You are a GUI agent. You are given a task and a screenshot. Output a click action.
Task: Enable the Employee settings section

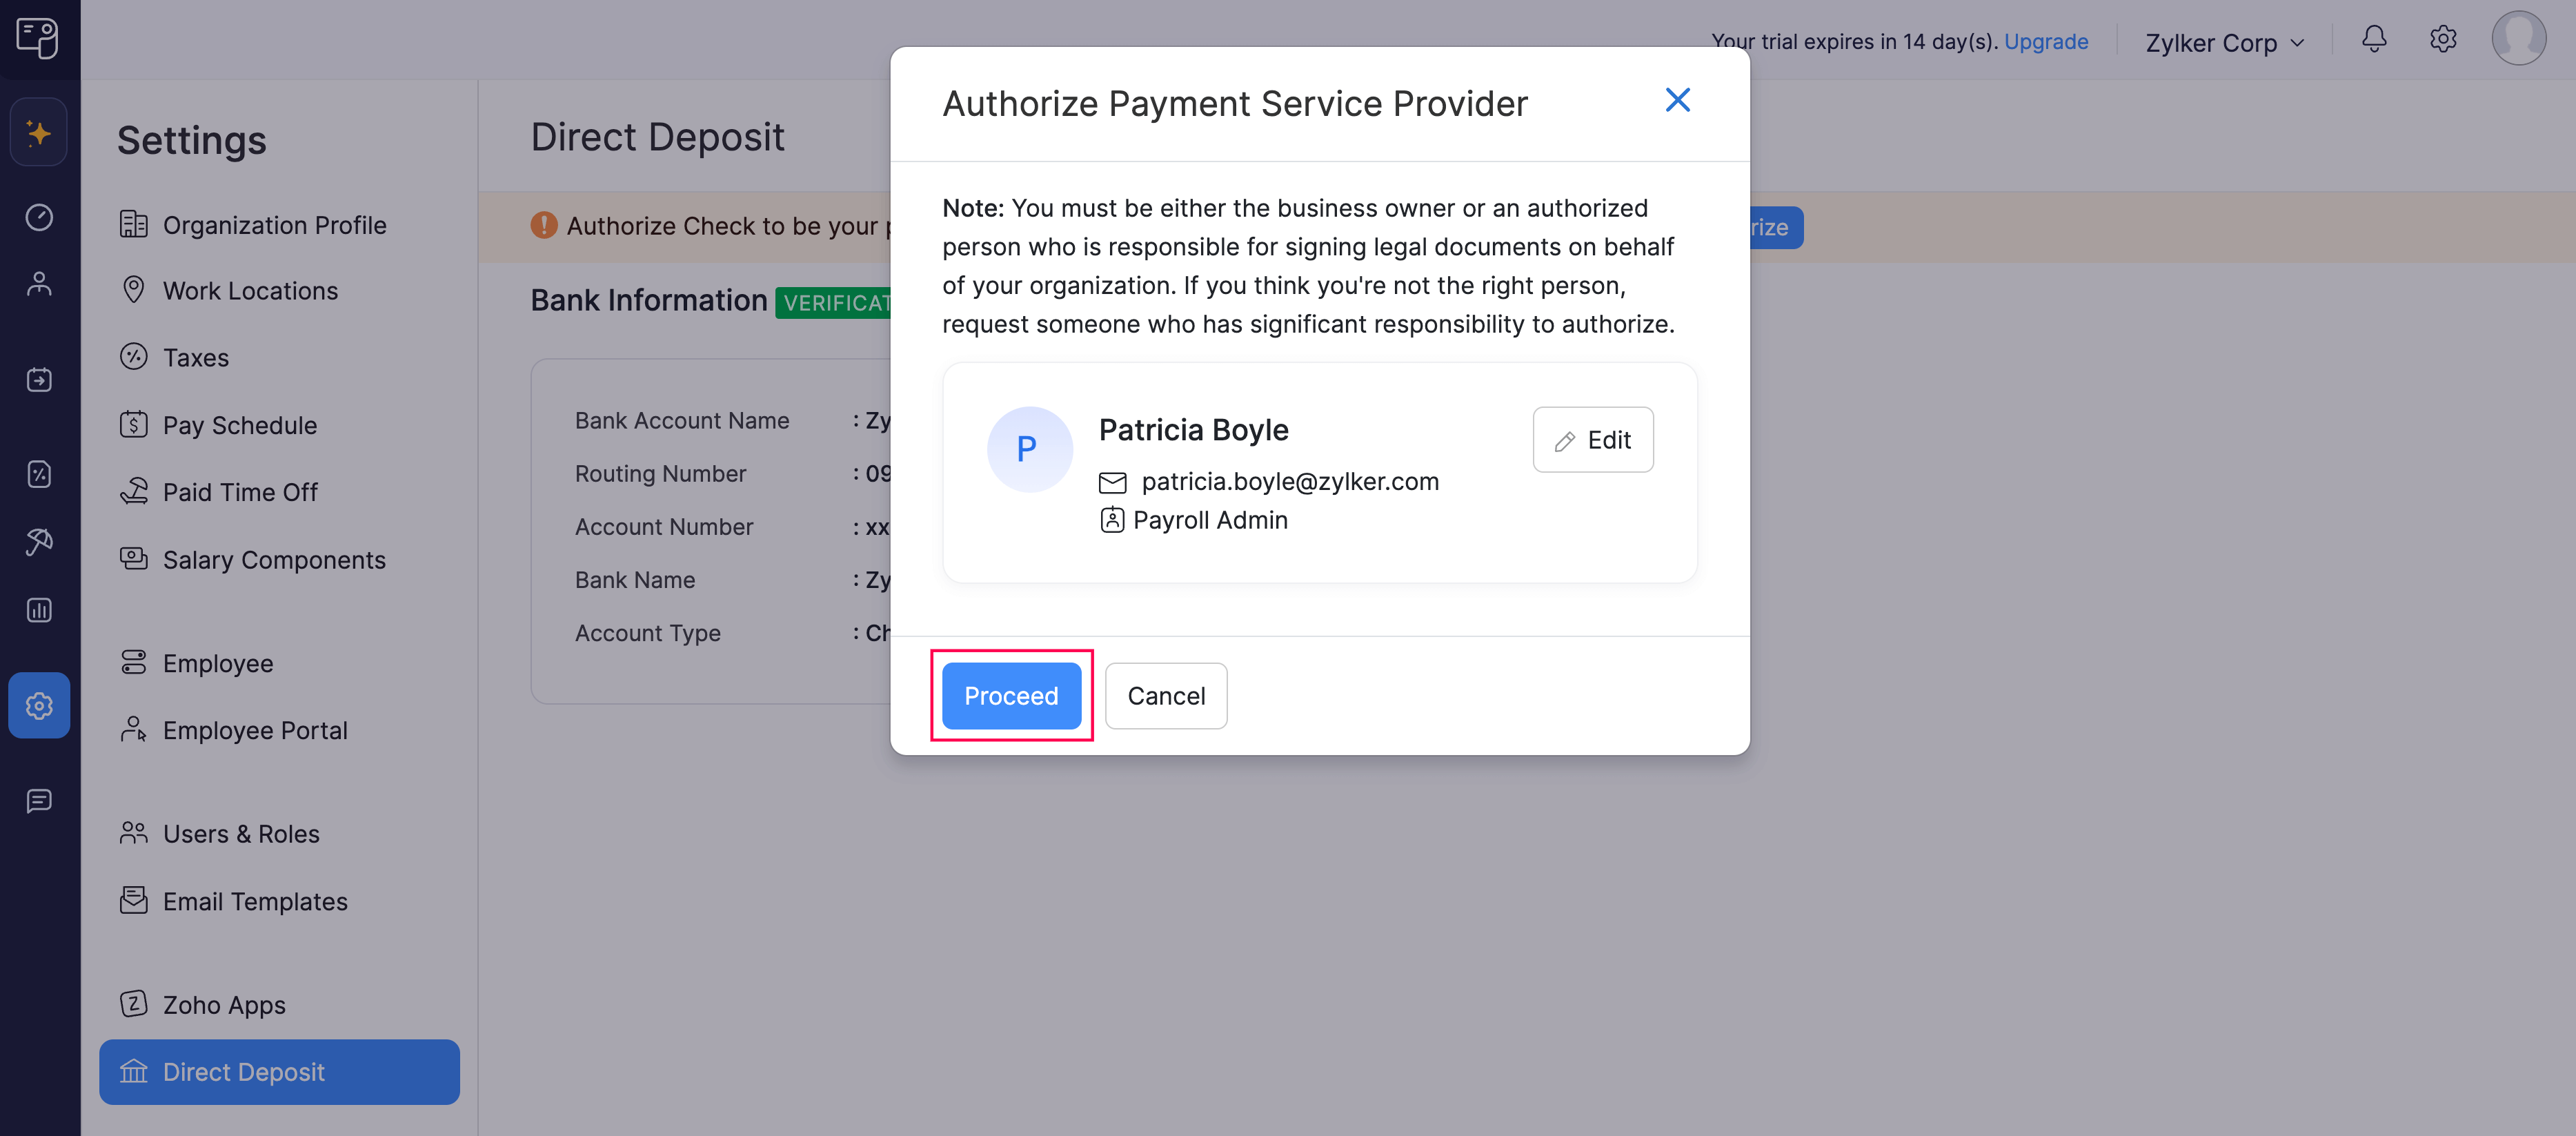coord(217,661)
